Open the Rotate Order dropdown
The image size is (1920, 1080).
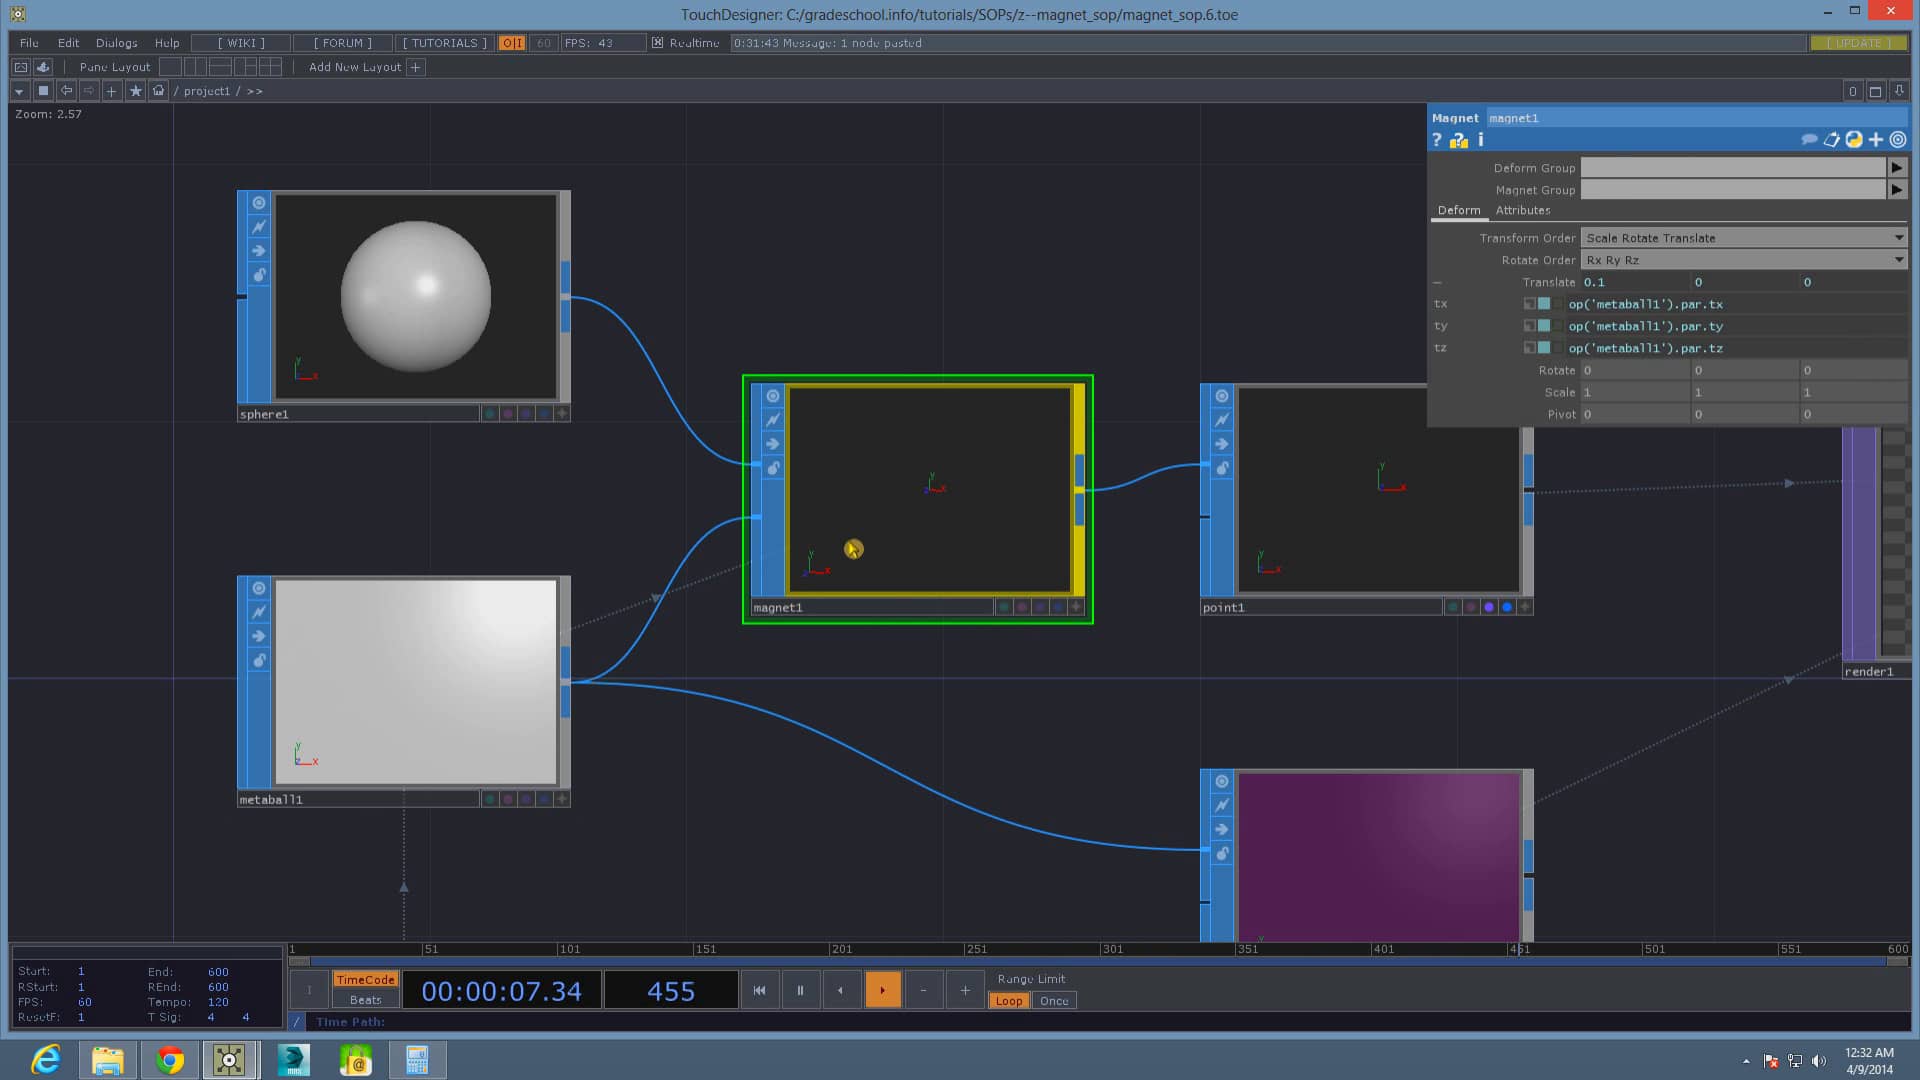click(x=1898, y=259)
